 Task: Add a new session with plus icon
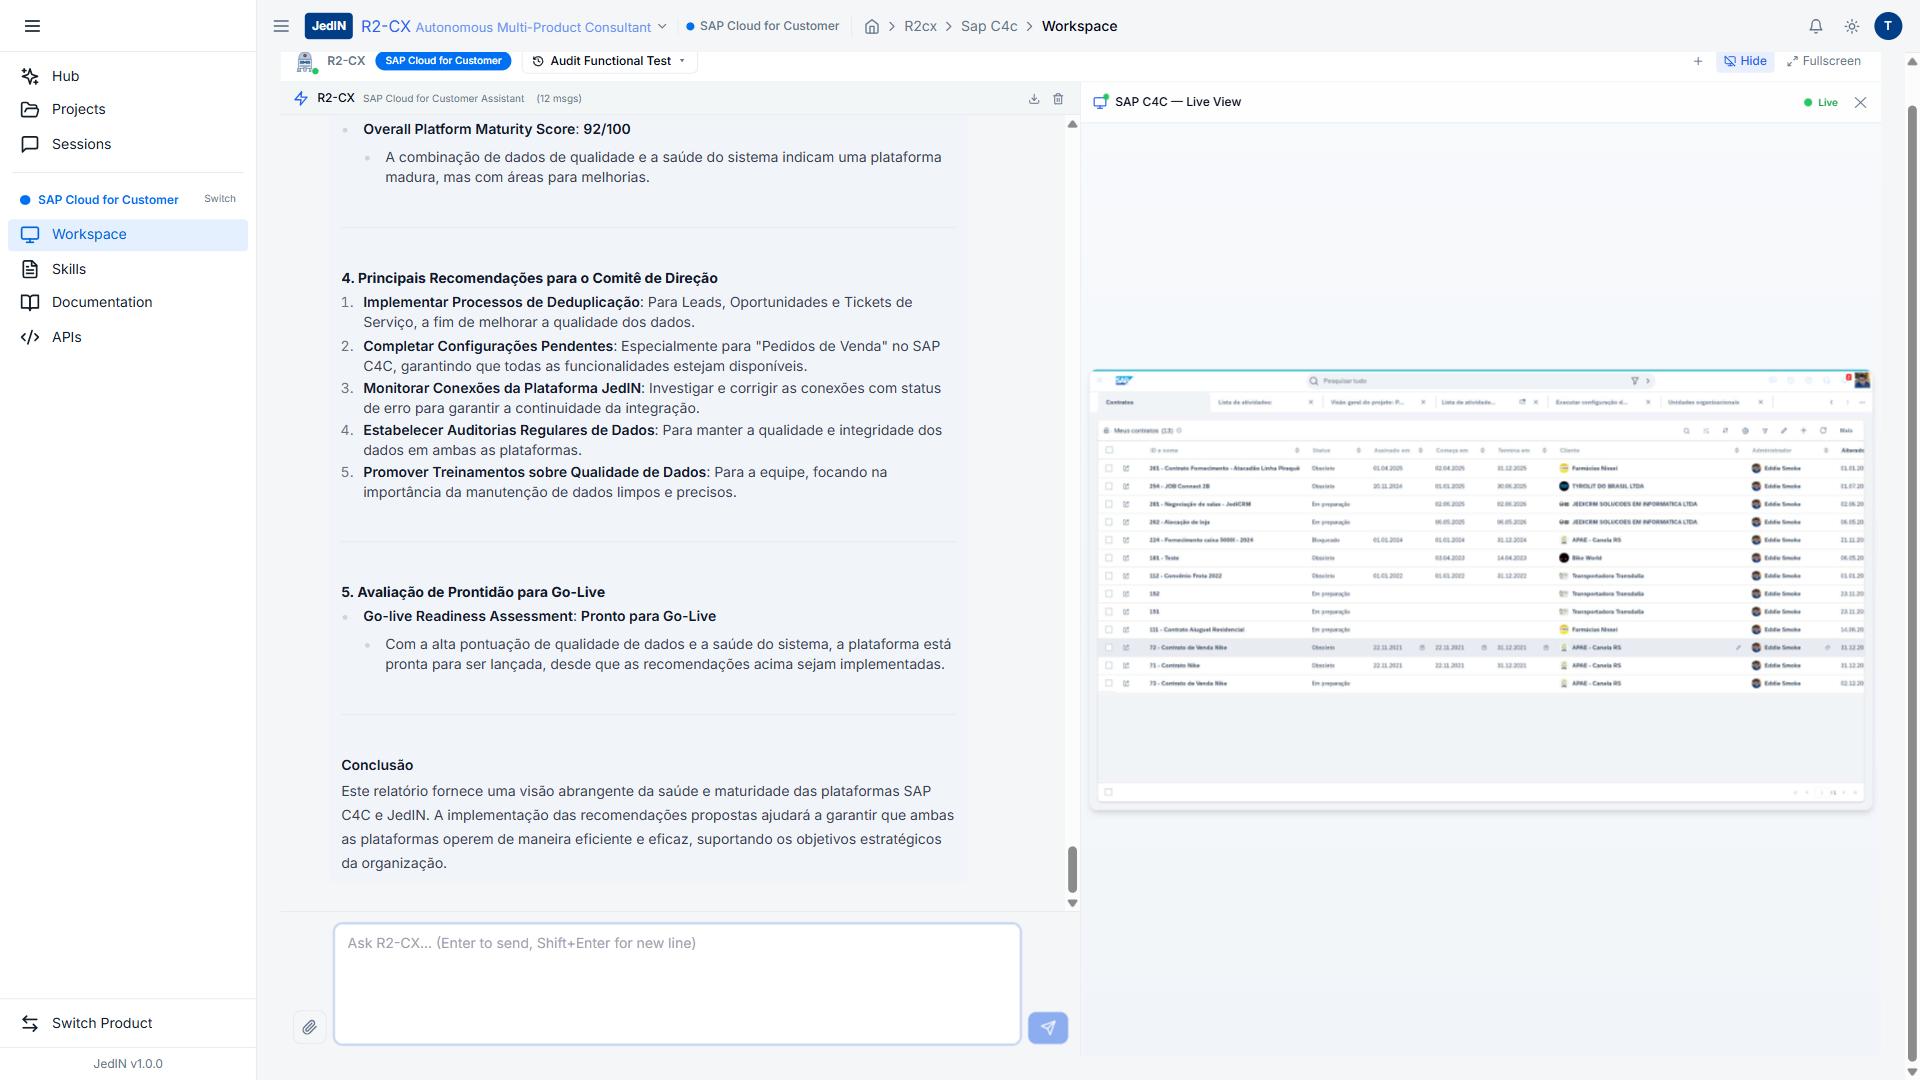click(x=1698, y=61)
